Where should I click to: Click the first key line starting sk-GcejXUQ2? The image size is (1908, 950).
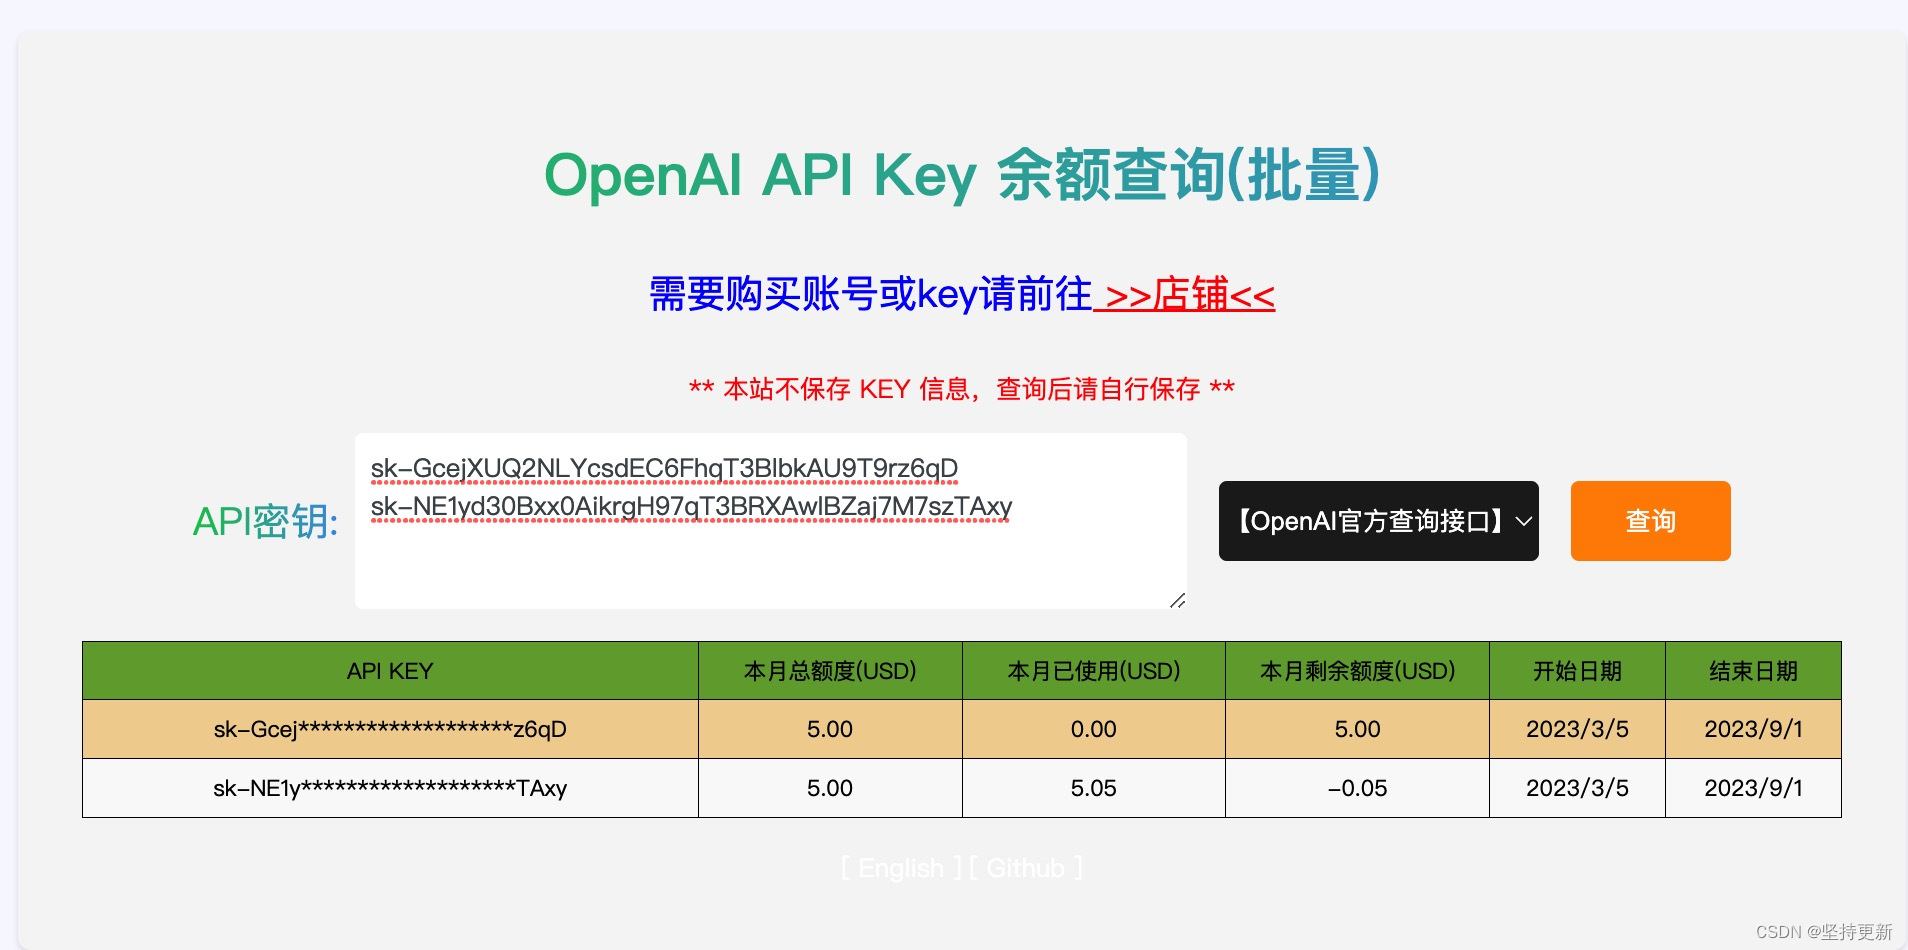pyautogui.click(x=664, y=468)
